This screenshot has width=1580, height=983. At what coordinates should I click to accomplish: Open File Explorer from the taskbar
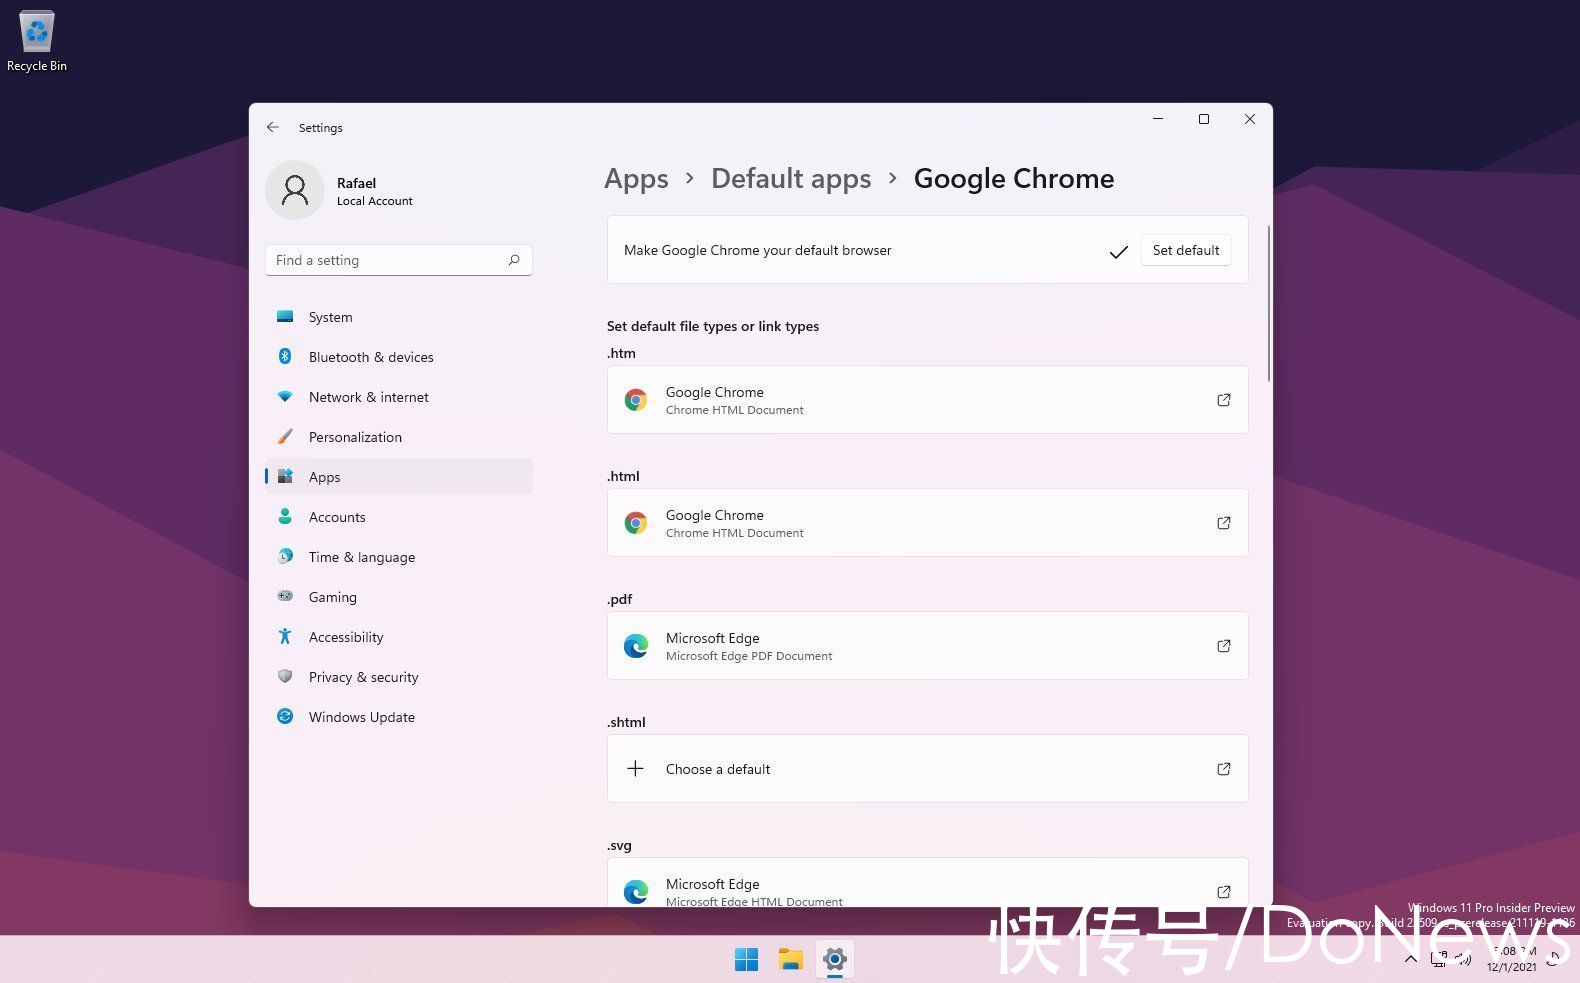pos(791,960)
